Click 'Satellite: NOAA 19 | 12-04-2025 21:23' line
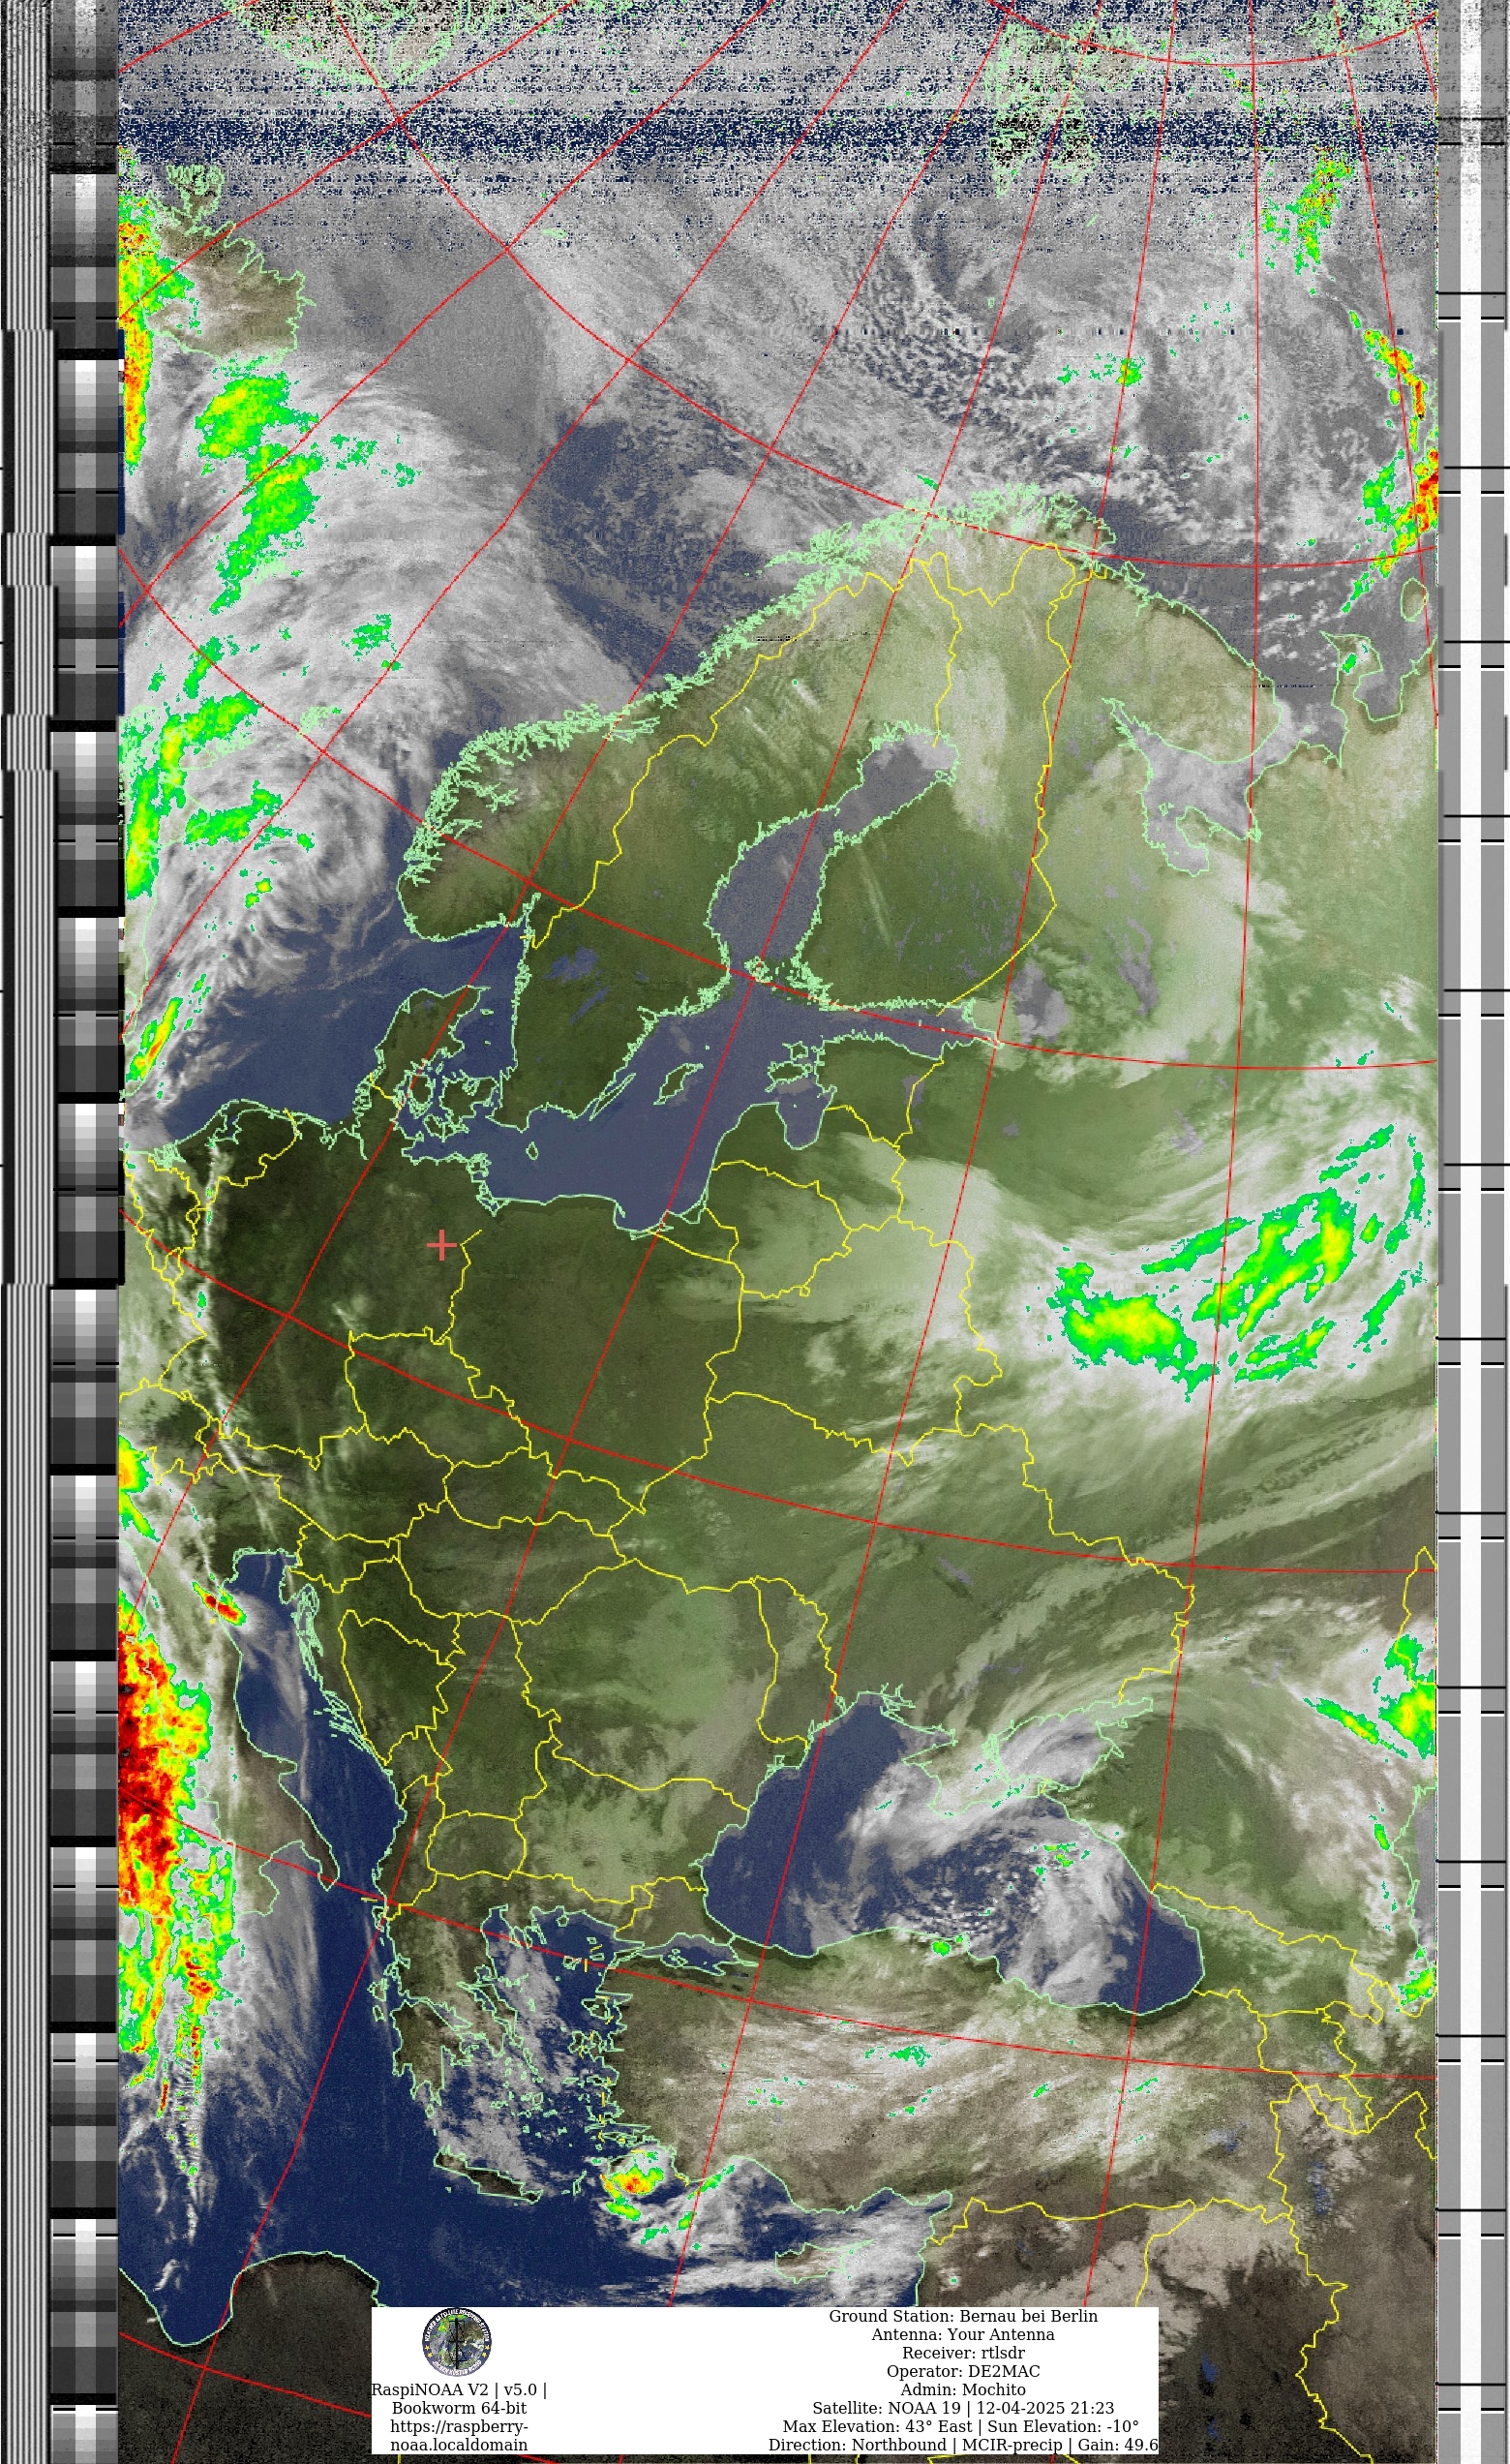 click(963, 2408)
